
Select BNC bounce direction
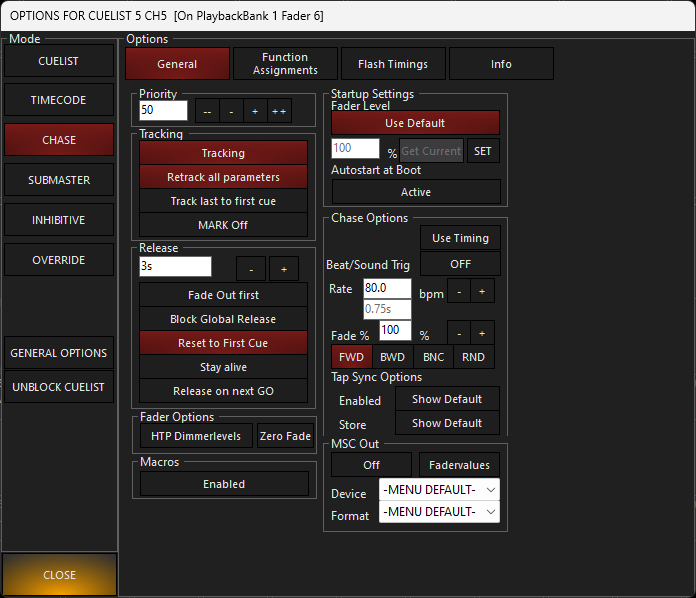pyautogui.click(x=433, y=357)
